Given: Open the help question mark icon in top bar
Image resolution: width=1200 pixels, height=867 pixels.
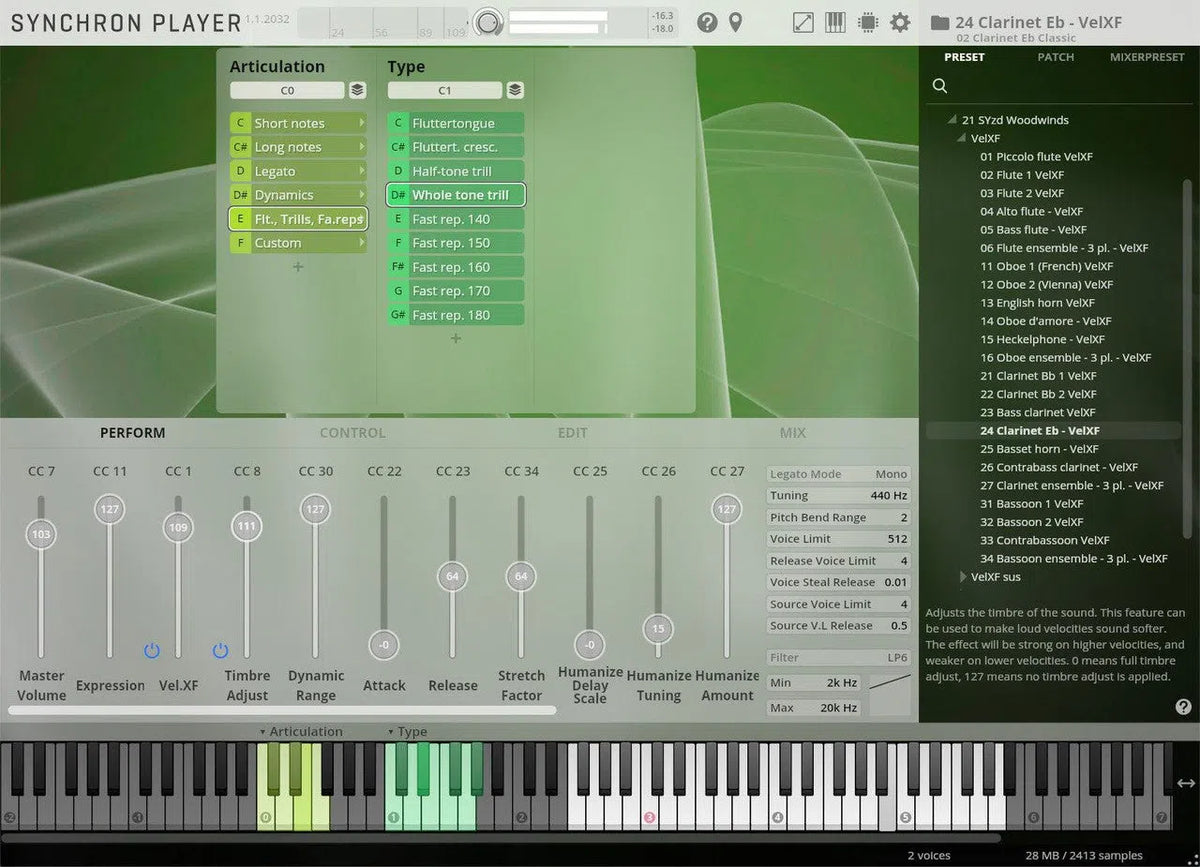Looking at the screenshot, I should (x=707, y=22).
